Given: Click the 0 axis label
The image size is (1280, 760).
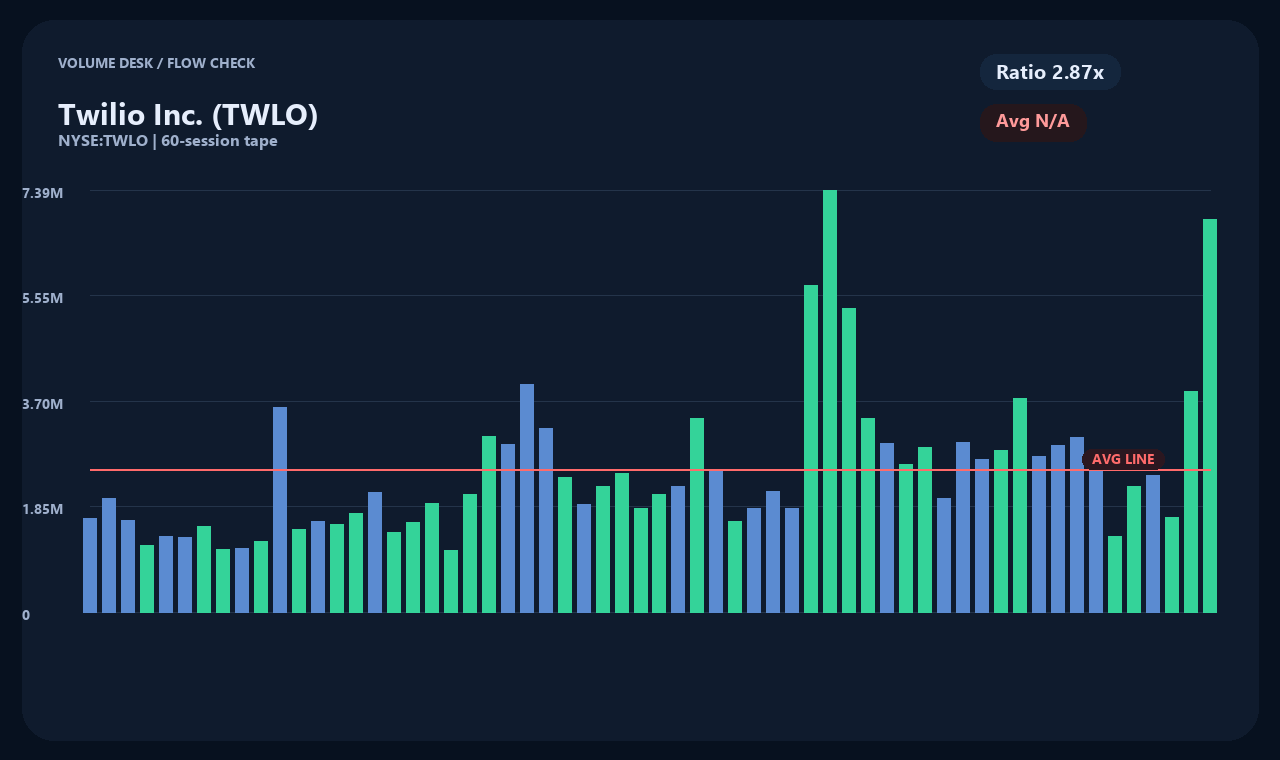Looking at the screenshot, I should (26, 615).
